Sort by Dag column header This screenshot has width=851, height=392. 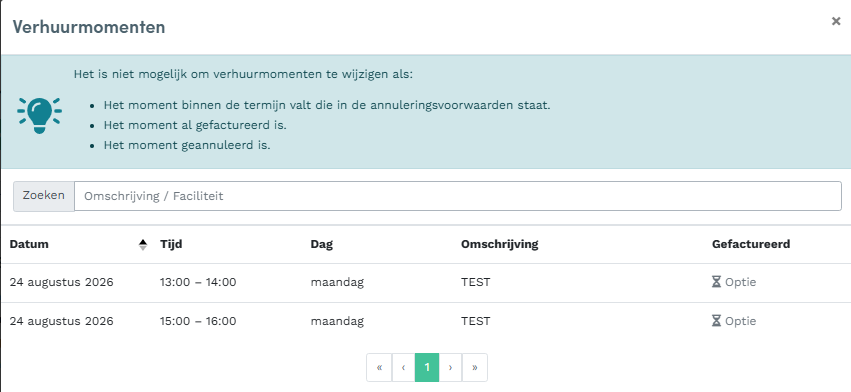[x=321, y=244]
